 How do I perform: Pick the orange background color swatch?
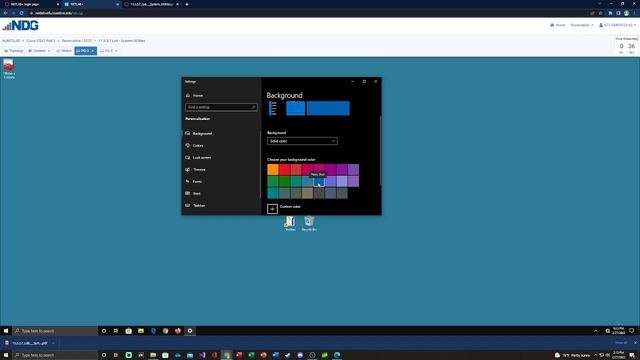273,169
